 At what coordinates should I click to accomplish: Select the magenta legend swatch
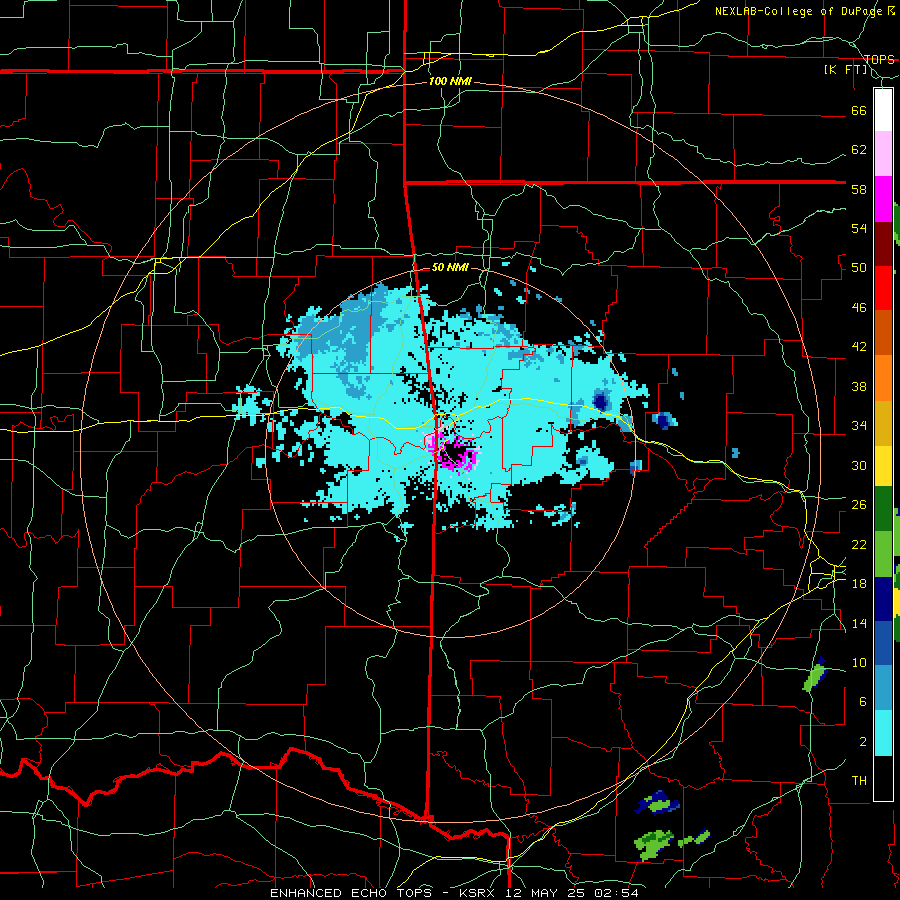point(883,199)
